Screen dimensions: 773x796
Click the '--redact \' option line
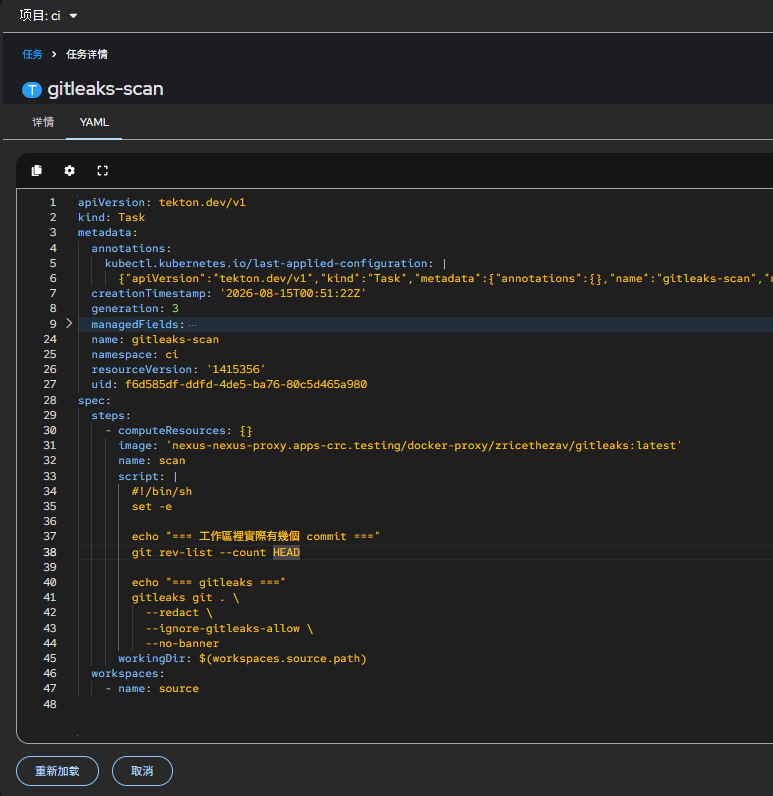[179, 613]
